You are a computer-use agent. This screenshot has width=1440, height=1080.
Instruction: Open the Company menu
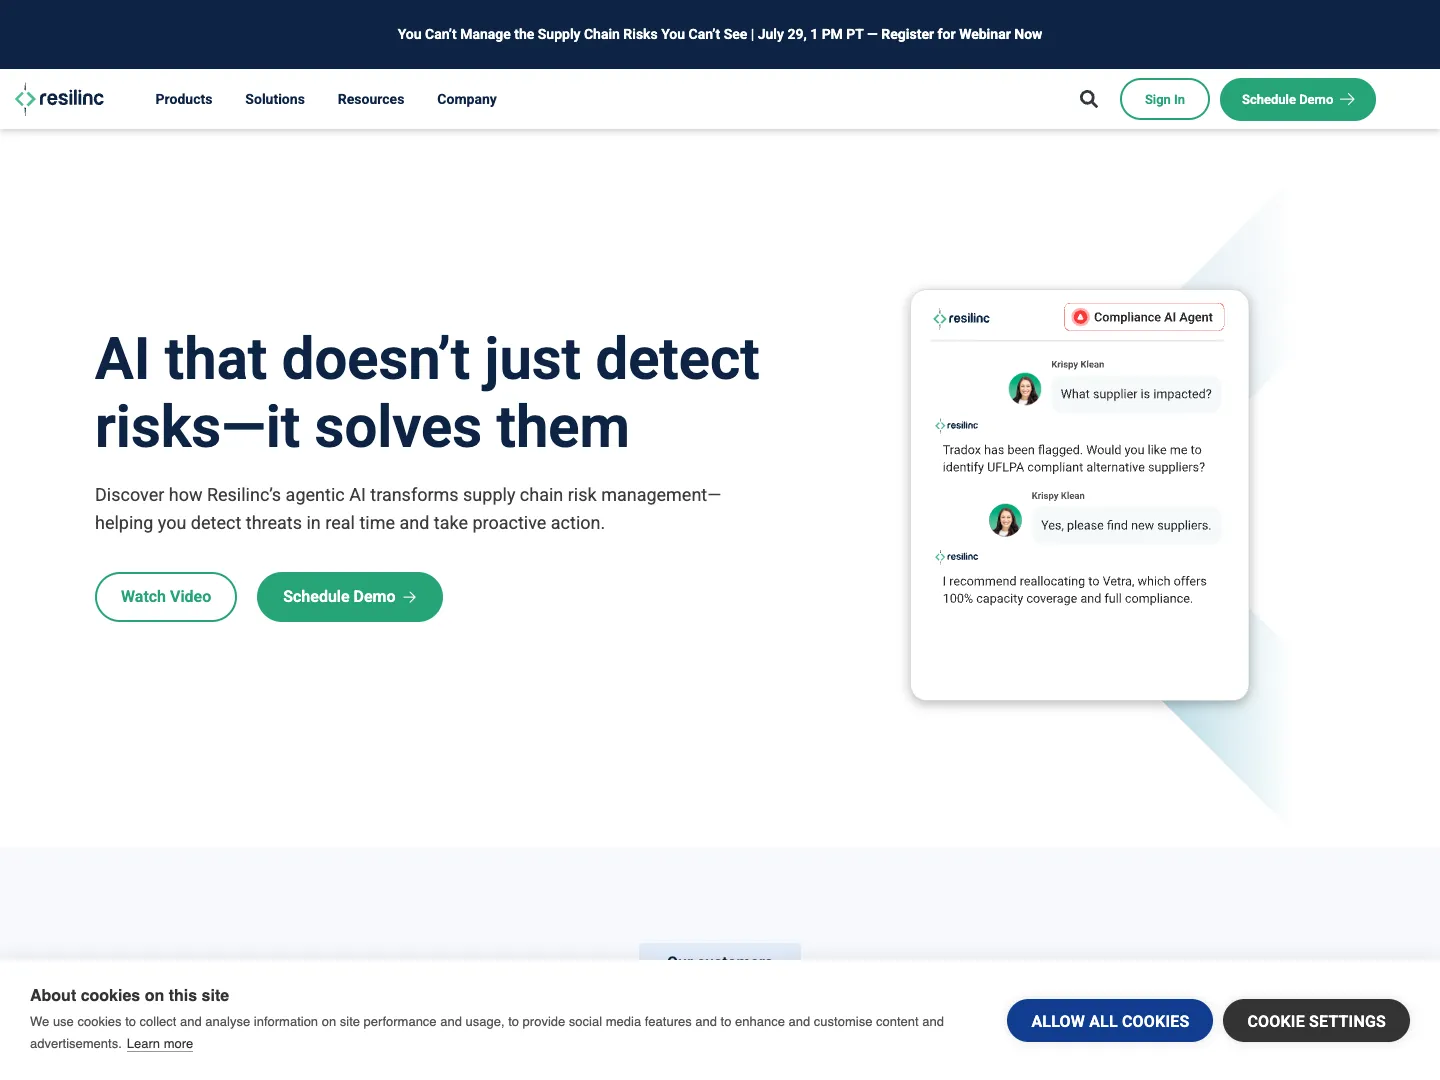pos(467,99)
